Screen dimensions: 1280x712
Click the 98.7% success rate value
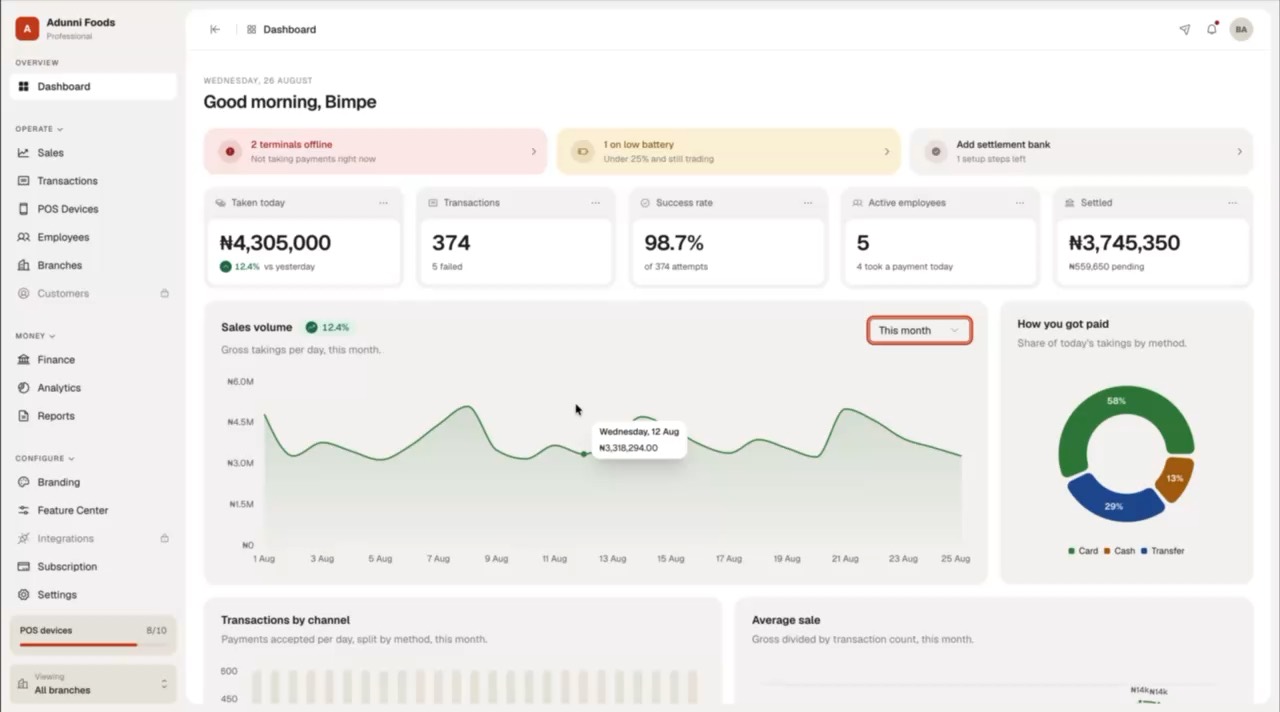(x=674, y=243)
